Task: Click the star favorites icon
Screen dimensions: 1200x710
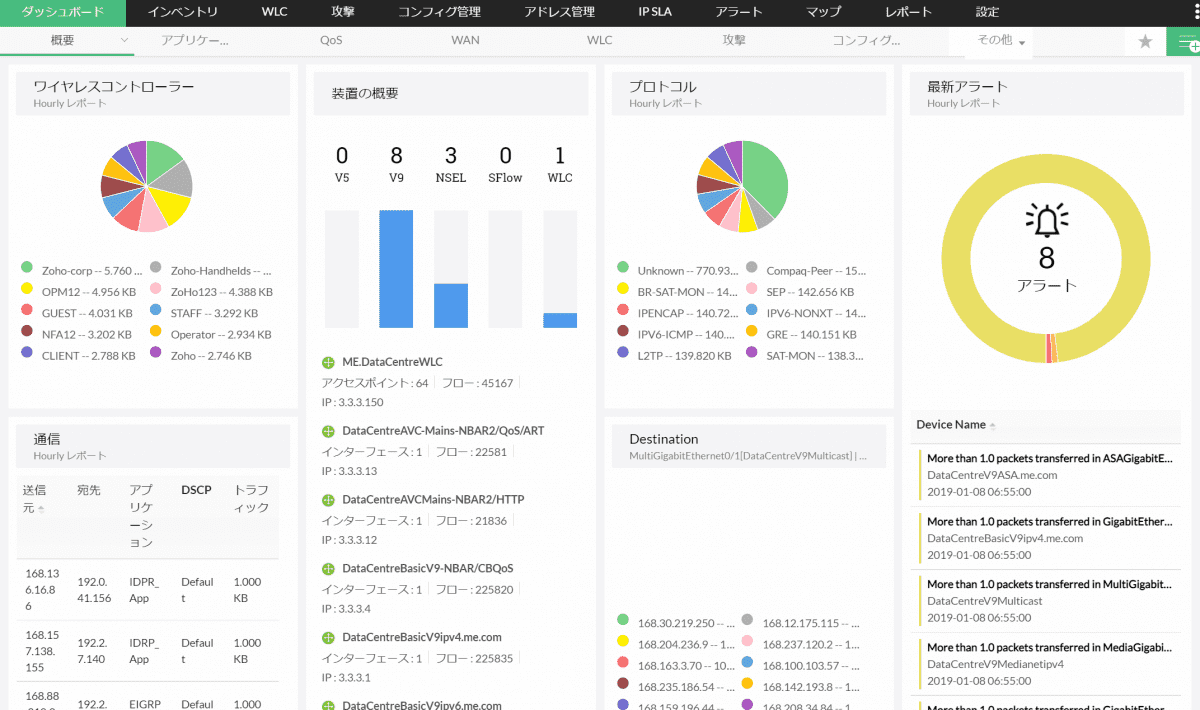Action: click(x=1145, y=41)
